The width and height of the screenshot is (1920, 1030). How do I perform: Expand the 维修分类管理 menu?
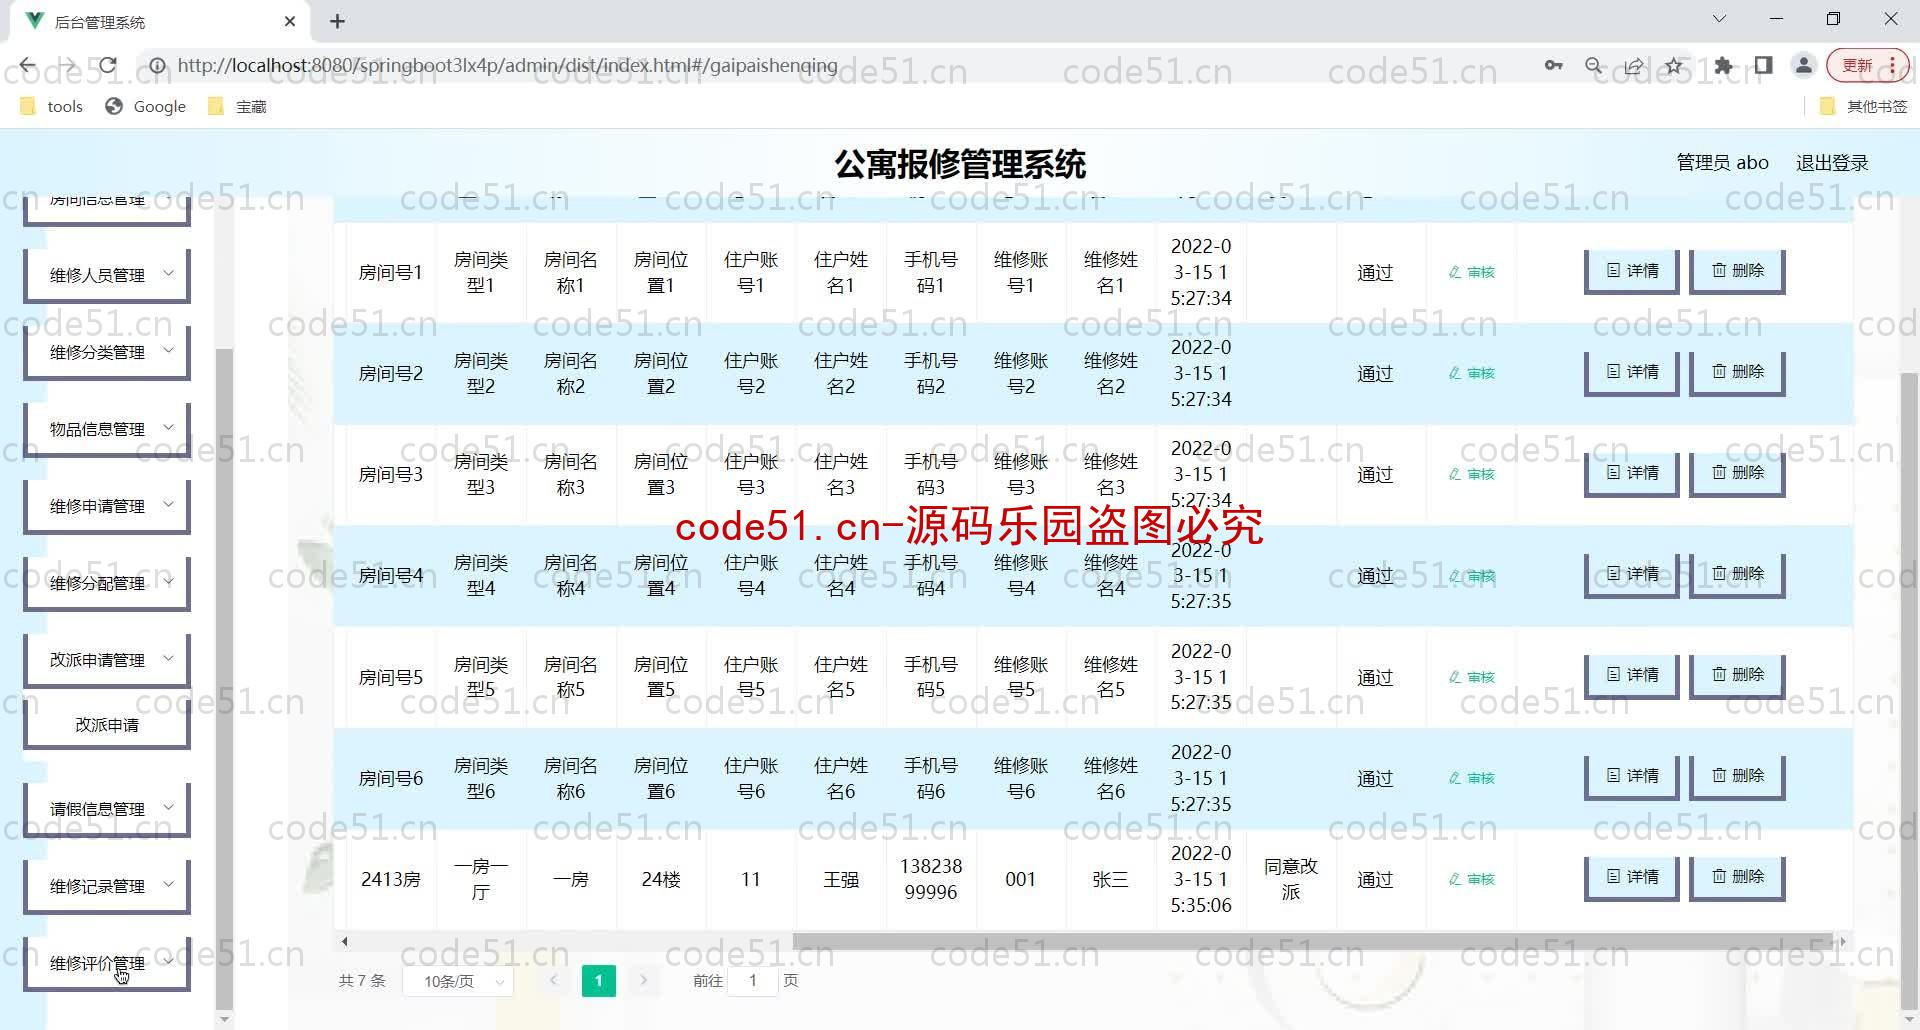coord(107,352)
